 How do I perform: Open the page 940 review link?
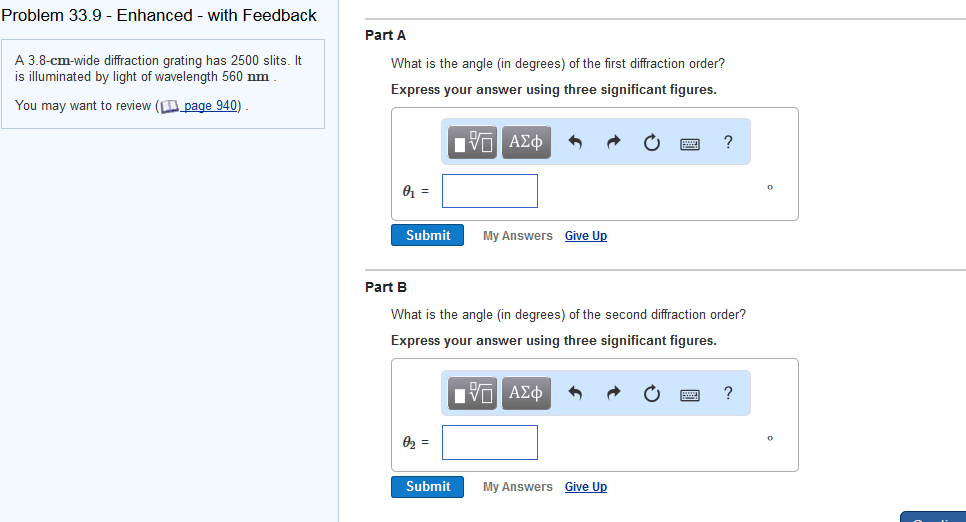pos(210,106)
